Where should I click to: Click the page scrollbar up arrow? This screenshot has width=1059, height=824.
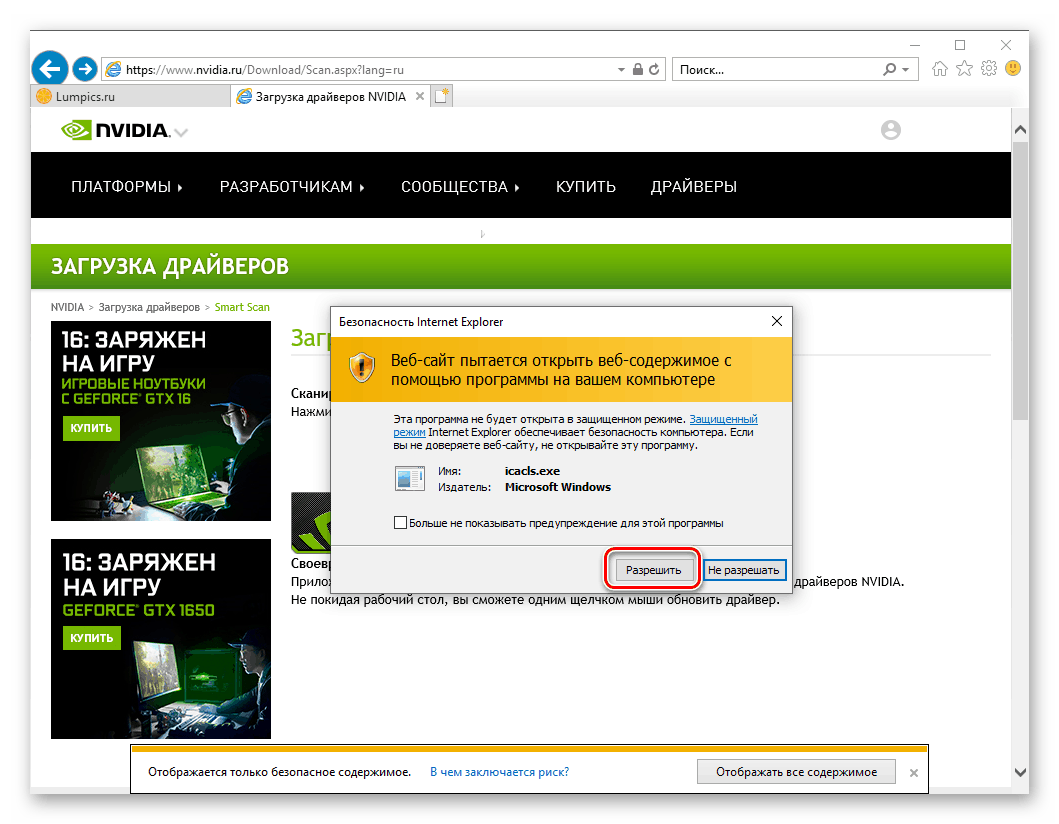1021,129
